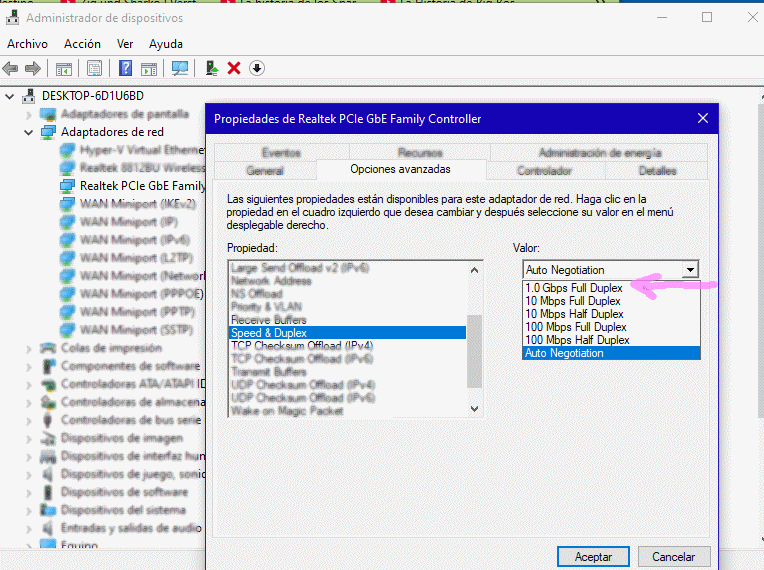
Task: Expand the Colas de impresión node
Action: coord(29,349)
